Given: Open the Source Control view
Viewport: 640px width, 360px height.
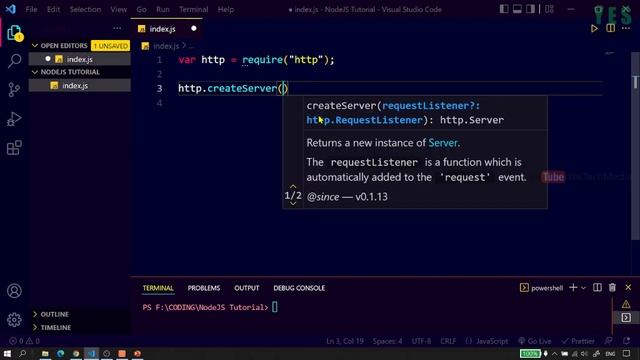Looking at the screenshot, I should [x=14, y=89].
